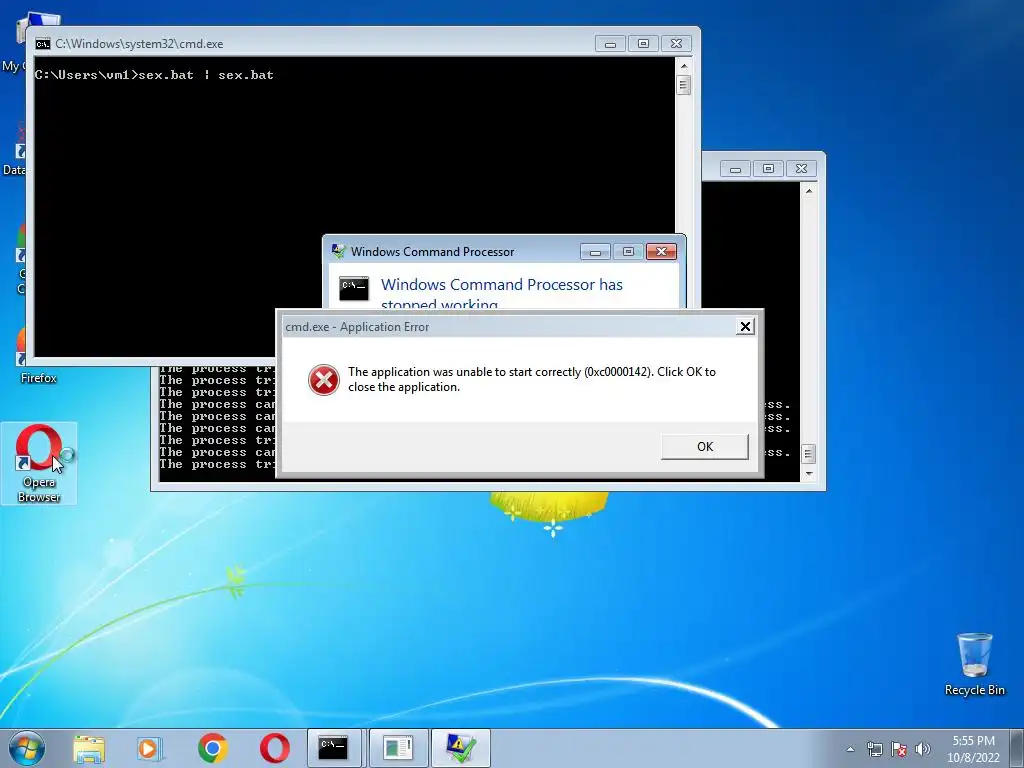1024x768 pixels.
Task: Open the network status tray icon
Action: pyautogui.click(x=874, y=749)
